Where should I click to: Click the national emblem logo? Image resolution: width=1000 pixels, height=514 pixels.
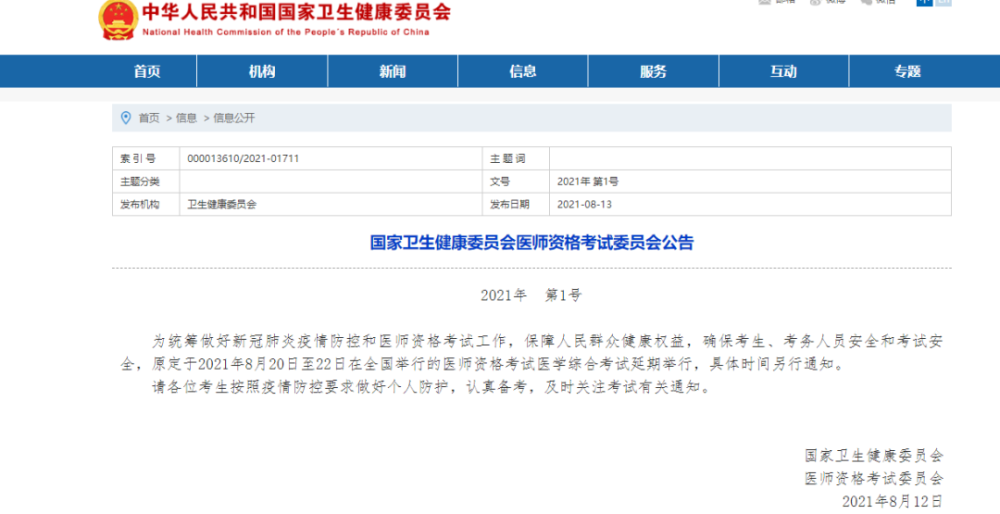point(119,20)
